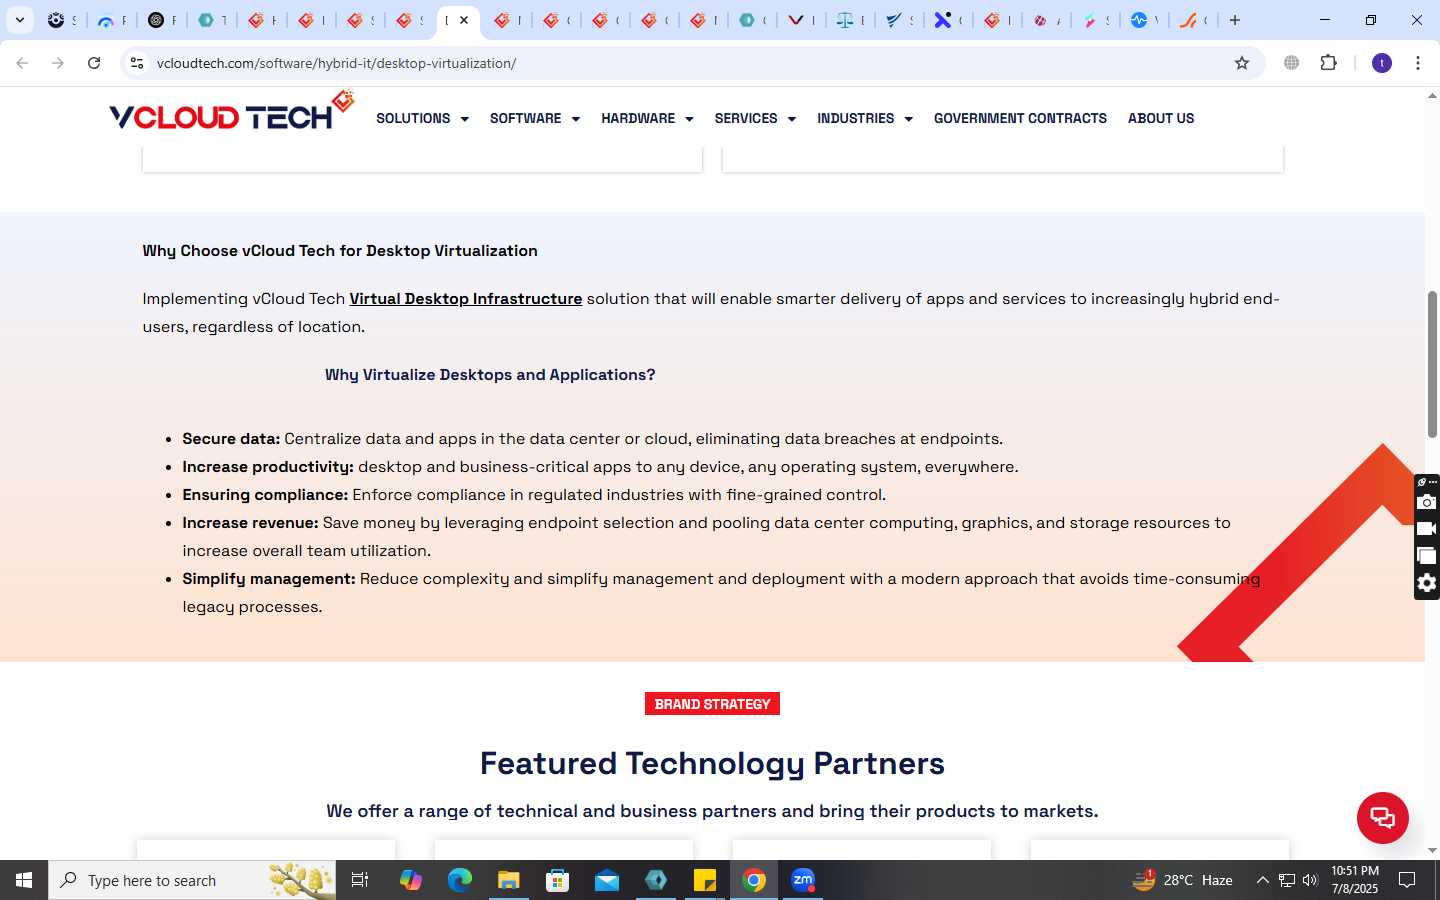Screen dimensions: 1440x900
Task: Open the purple profile avatar
Action: tap(1382, 63)
